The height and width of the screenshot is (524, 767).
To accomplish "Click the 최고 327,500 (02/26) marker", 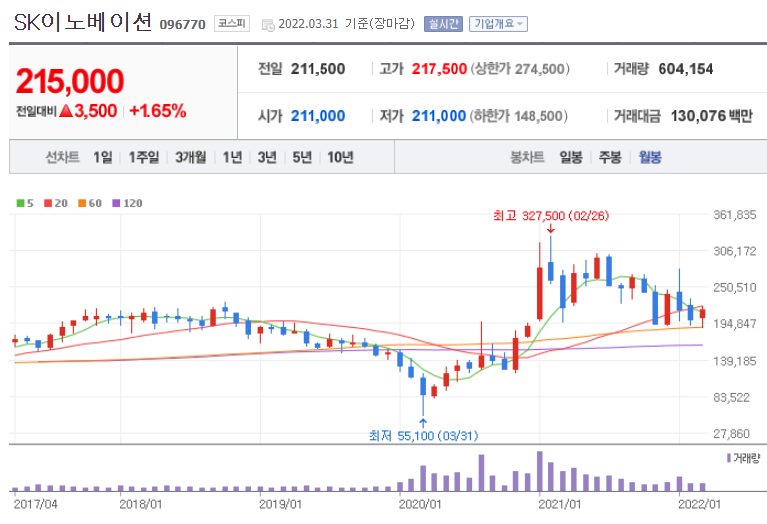I will point(551,216).
